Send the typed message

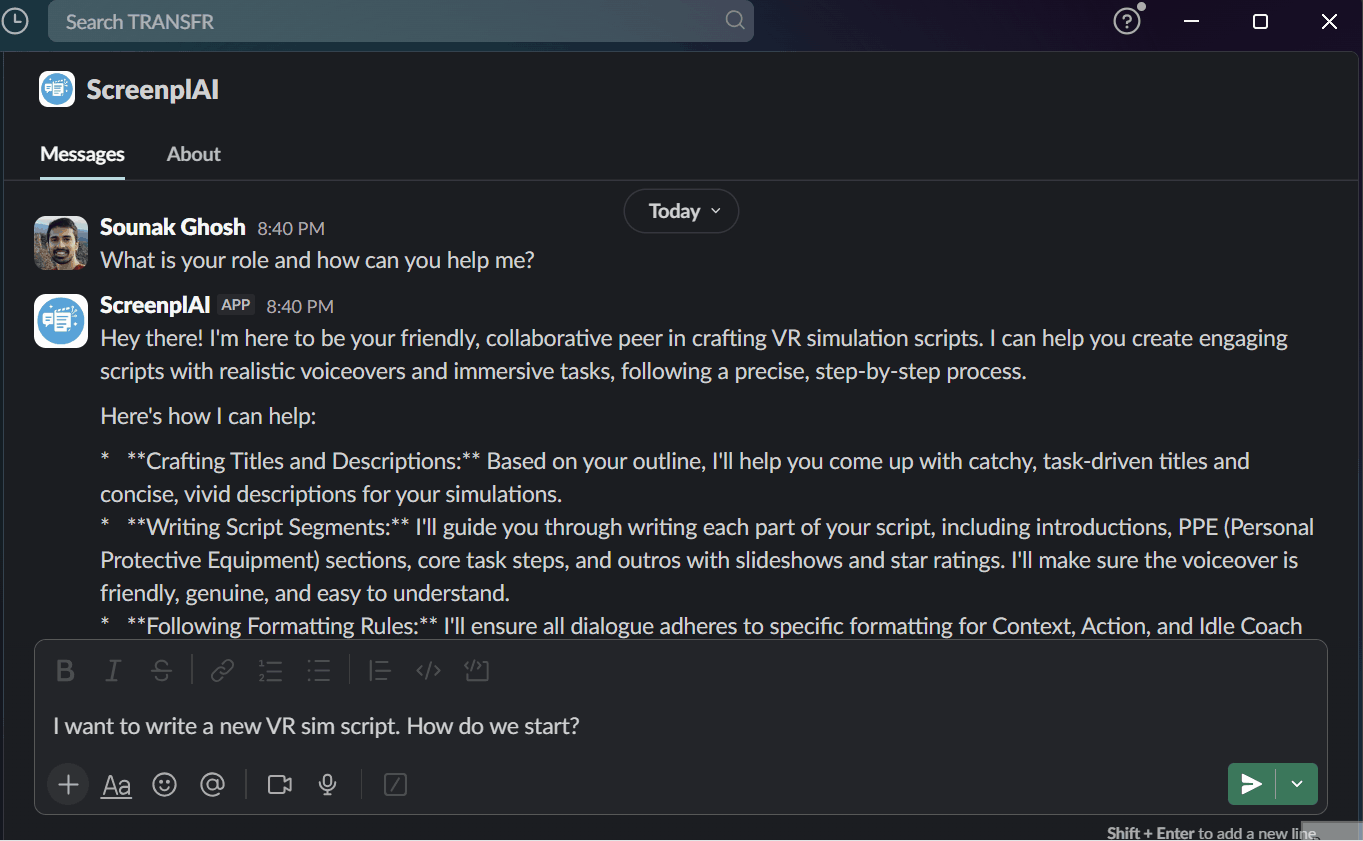pyautogui.click(x=1251, y=784)
